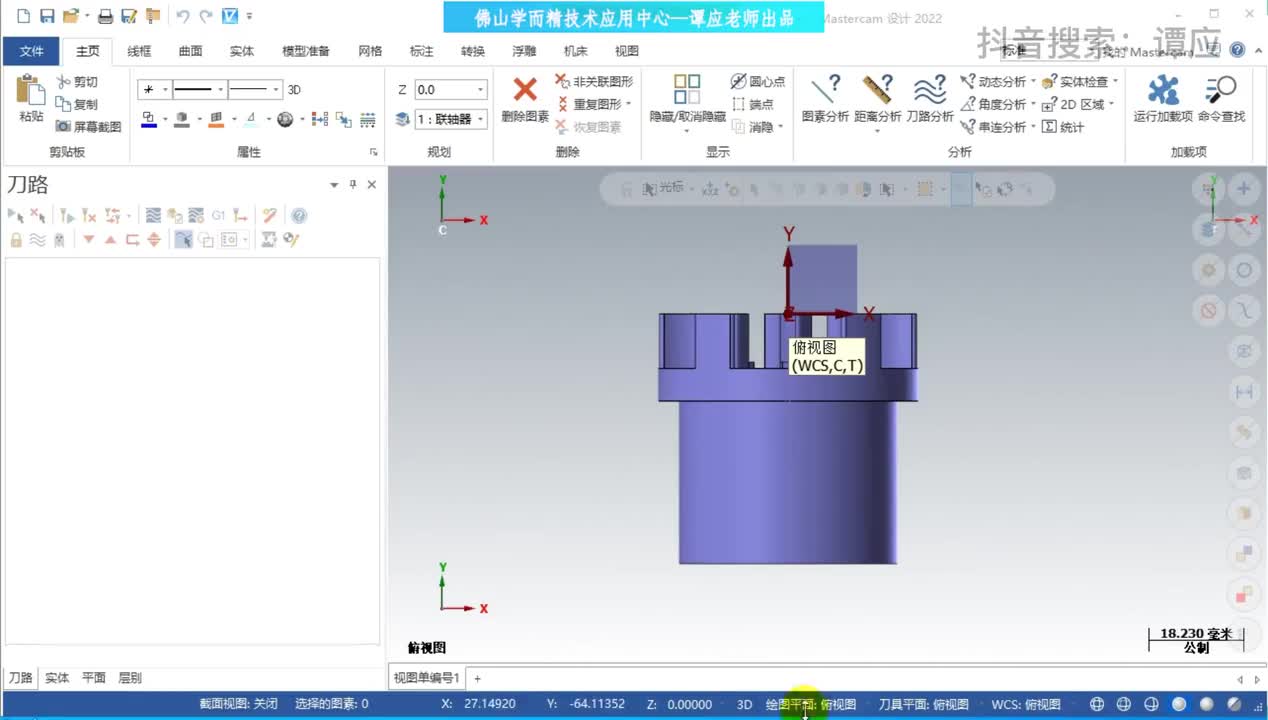Open the 文件 menu
Viewport: 1268px width, 720px height.
pyautogui.click(x=31, y=51)
